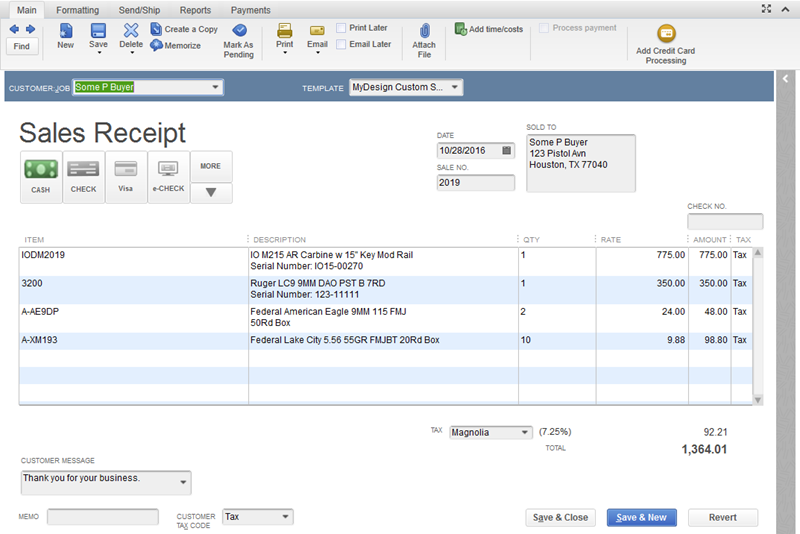Open the Customer Tax Code dropdown
The height and width of the screenshot is (534, 800).
286,517
